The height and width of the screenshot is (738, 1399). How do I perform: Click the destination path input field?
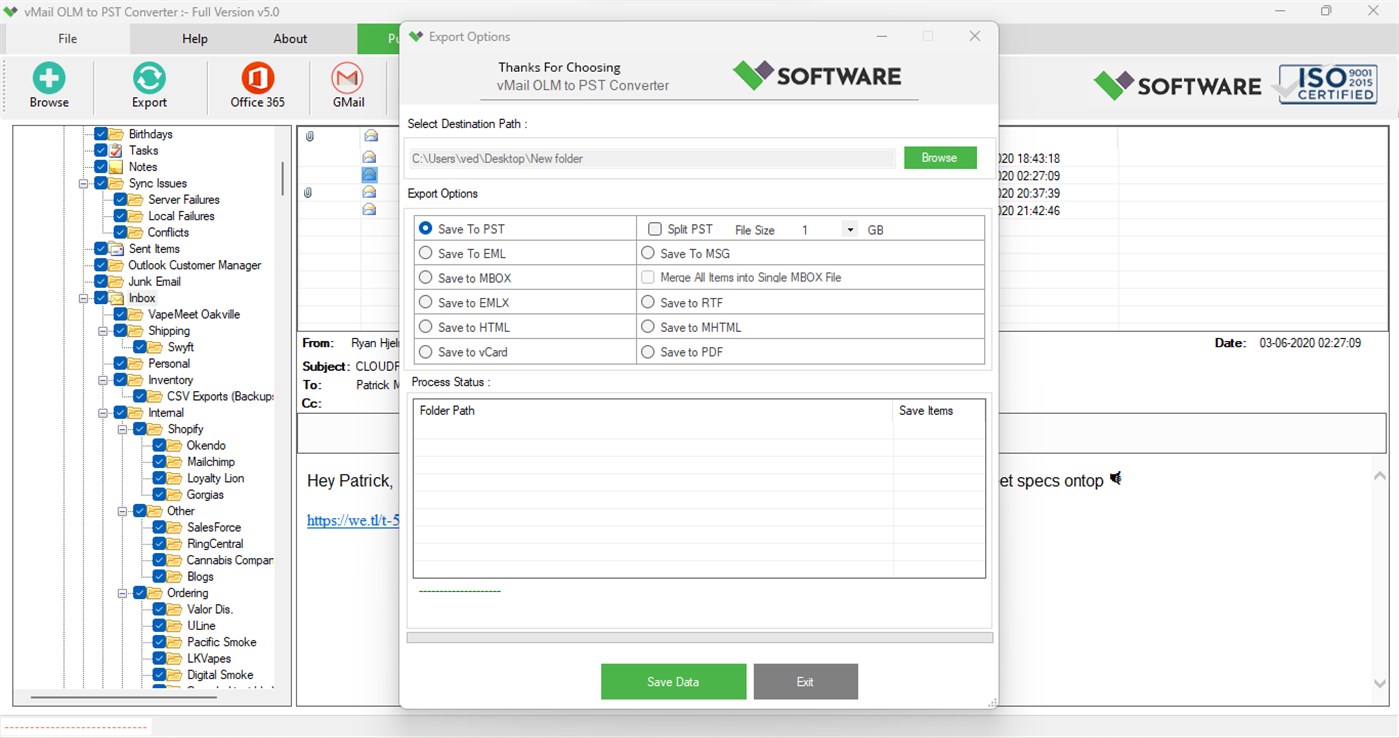651,157
